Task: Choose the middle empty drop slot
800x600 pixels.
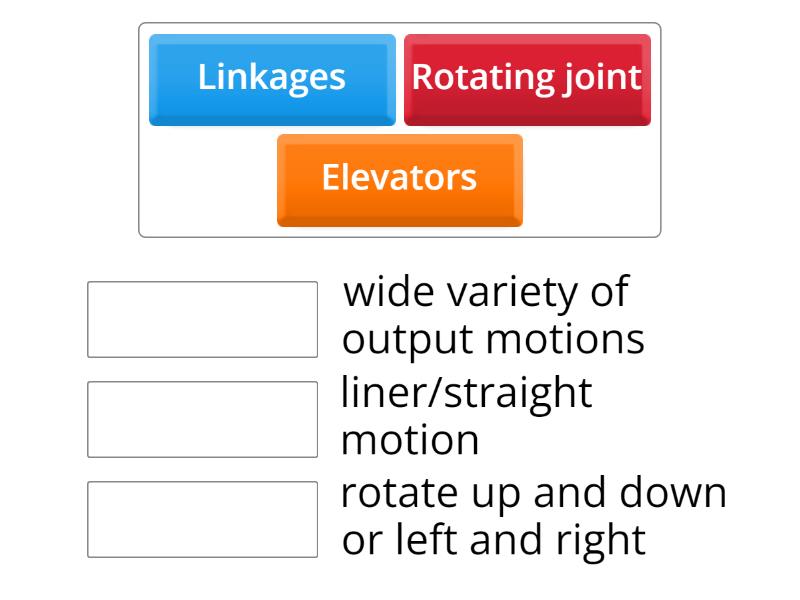Action: click(202, 419)
